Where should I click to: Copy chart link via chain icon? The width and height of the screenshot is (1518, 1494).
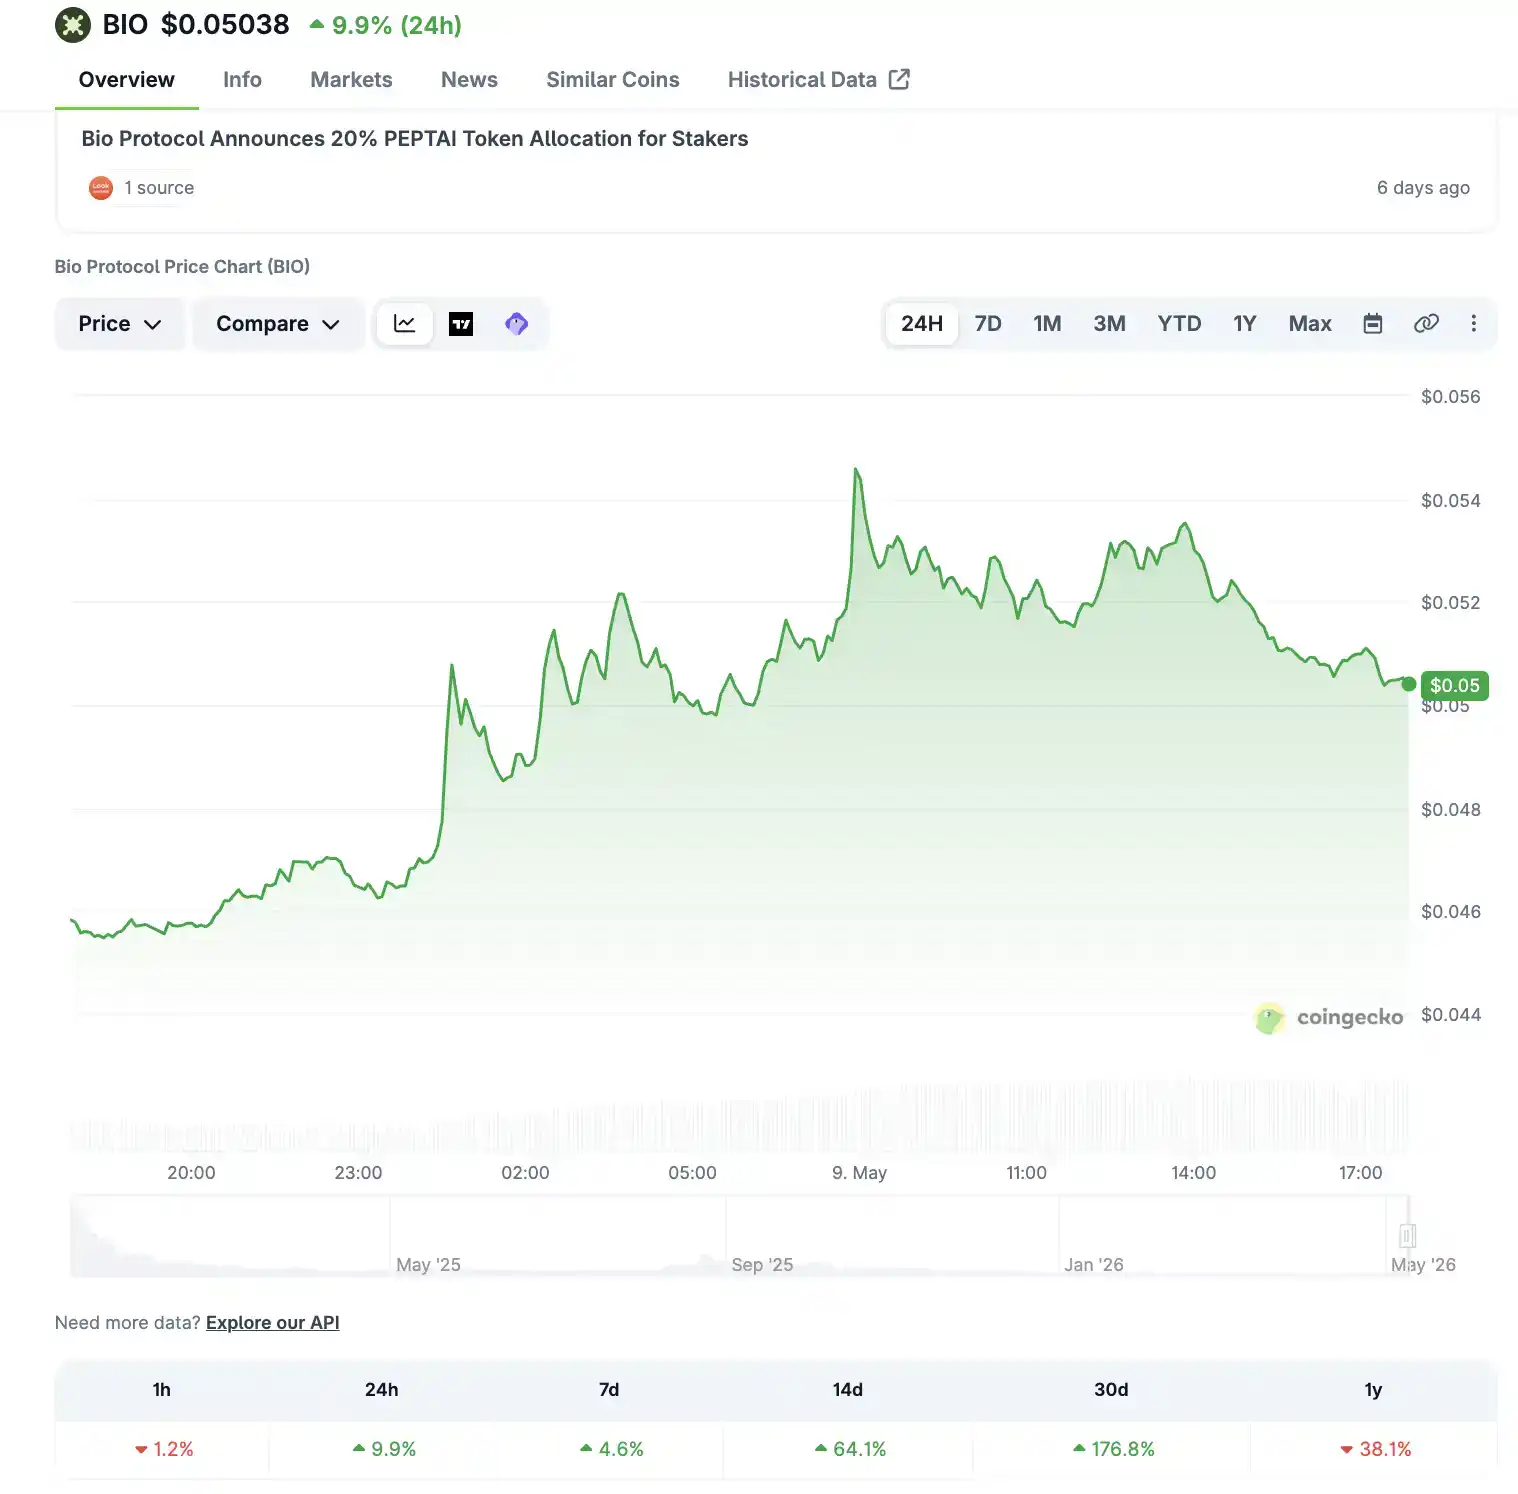click(x=1426, y=324)
